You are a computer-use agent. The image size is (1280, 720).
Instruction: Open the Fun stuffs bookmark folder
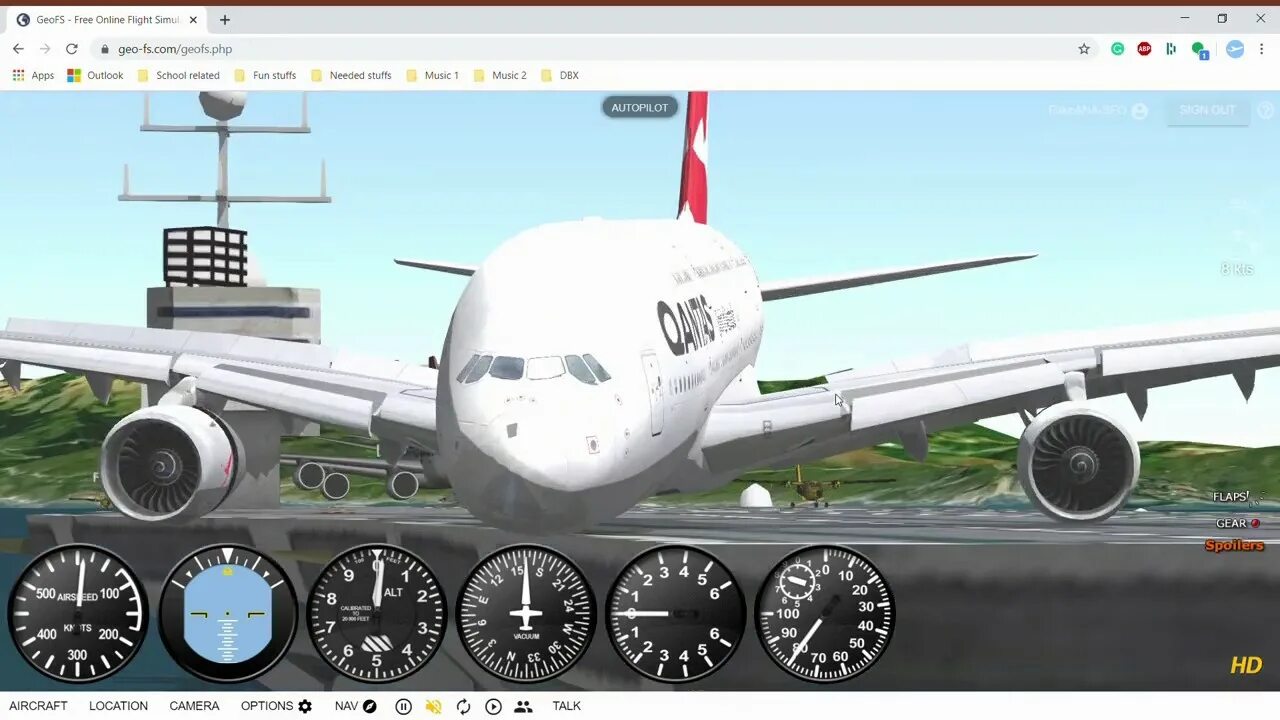click(x=265, y=76)
